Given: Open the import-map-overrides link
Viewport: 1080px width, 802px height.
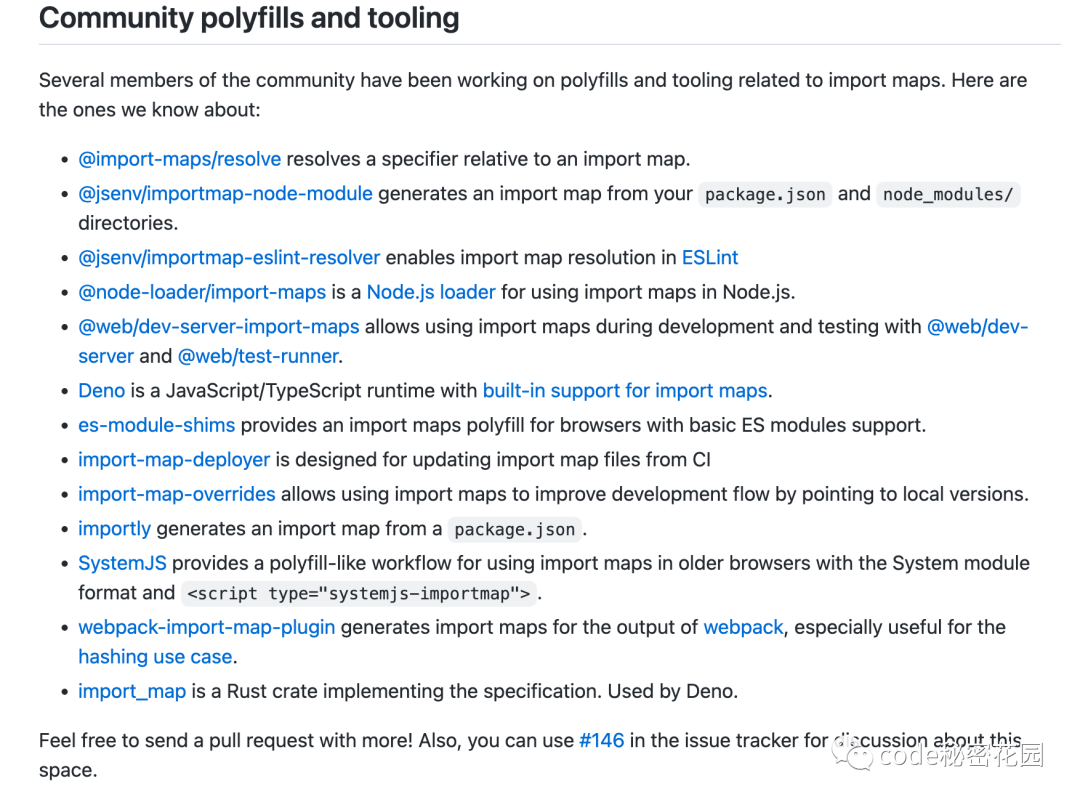Looking at the screenshot, I should (x=176, y=494).
